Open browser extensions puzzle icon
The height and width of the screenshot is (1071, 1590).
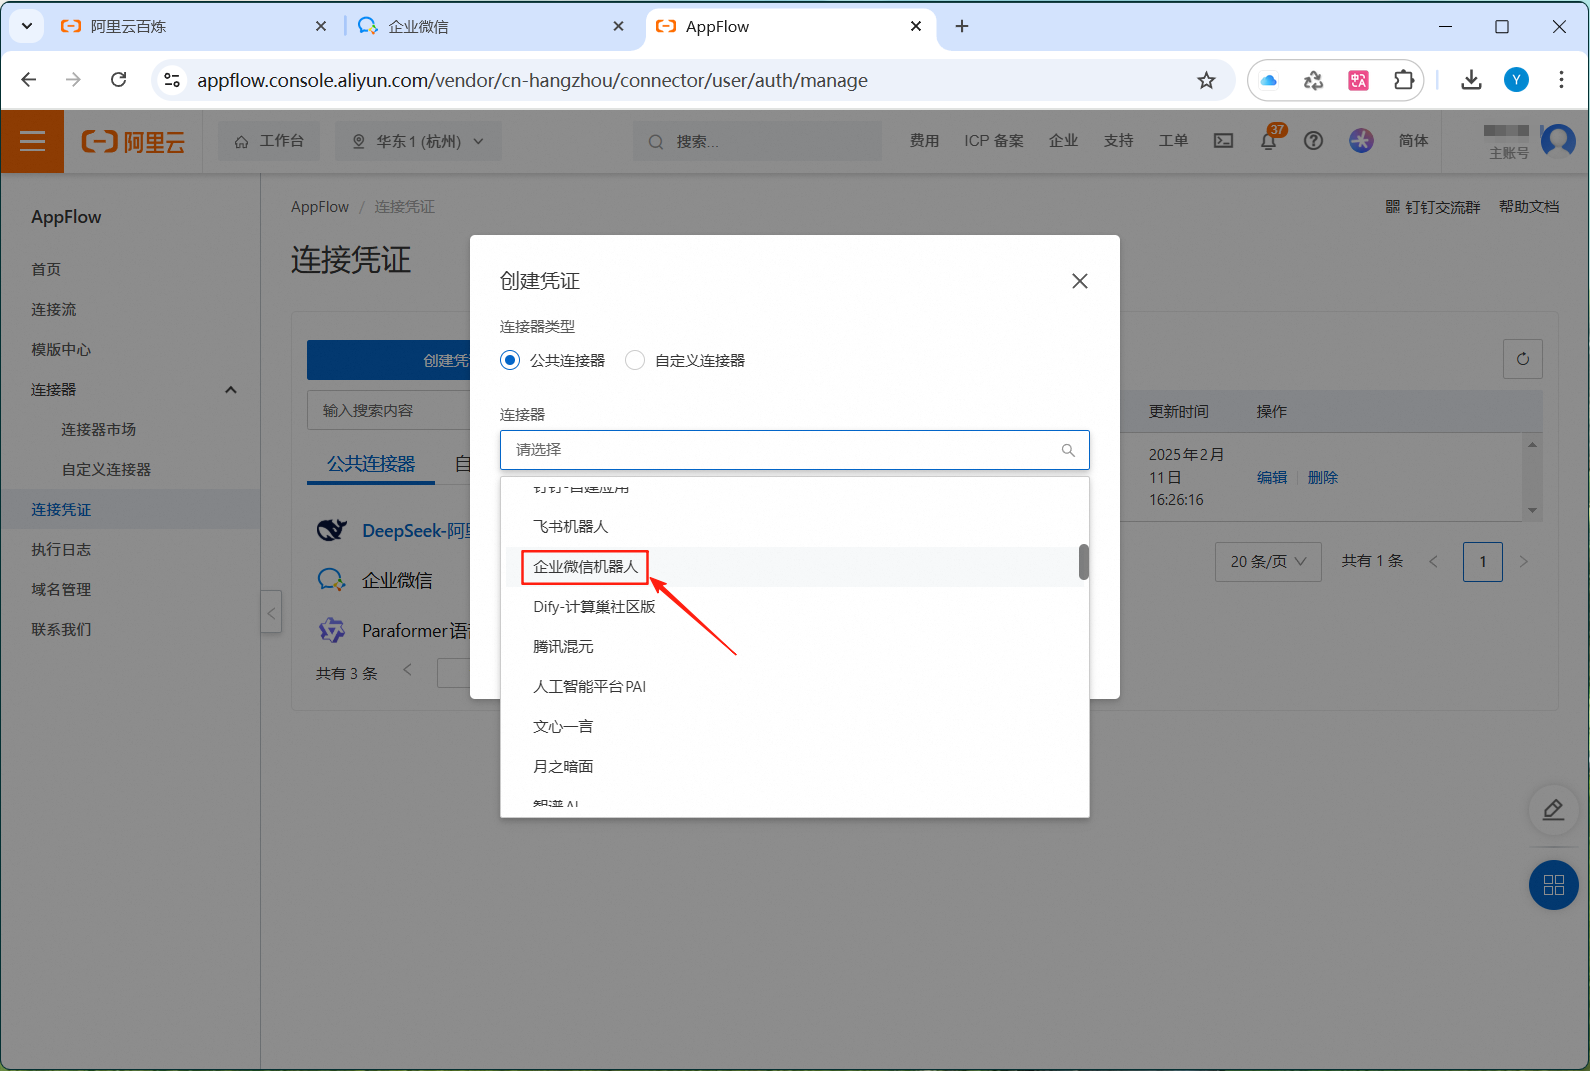1404,80
